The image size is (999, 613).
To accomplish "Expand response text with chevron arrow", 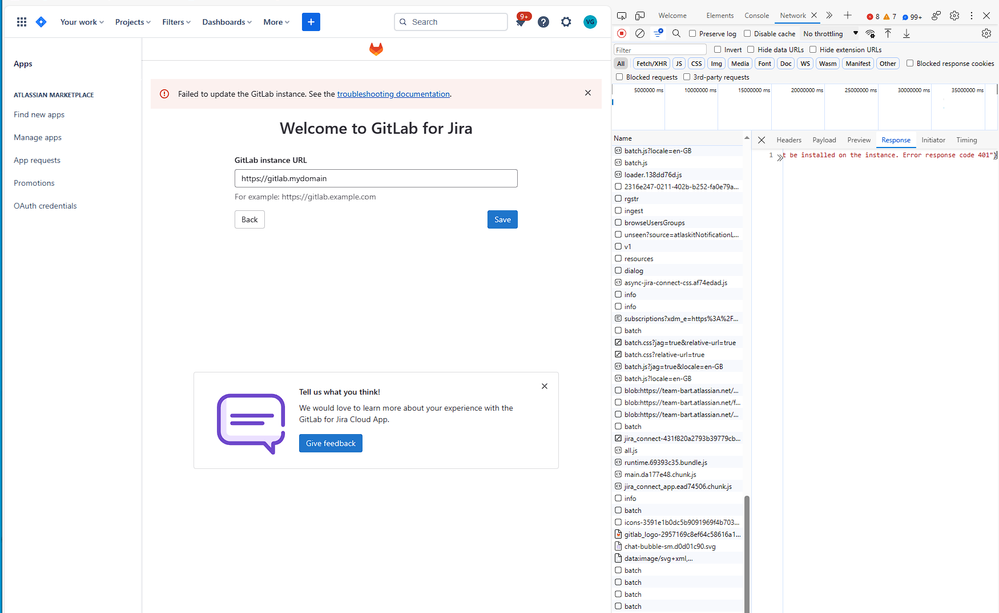I will [x=780, y=157].
